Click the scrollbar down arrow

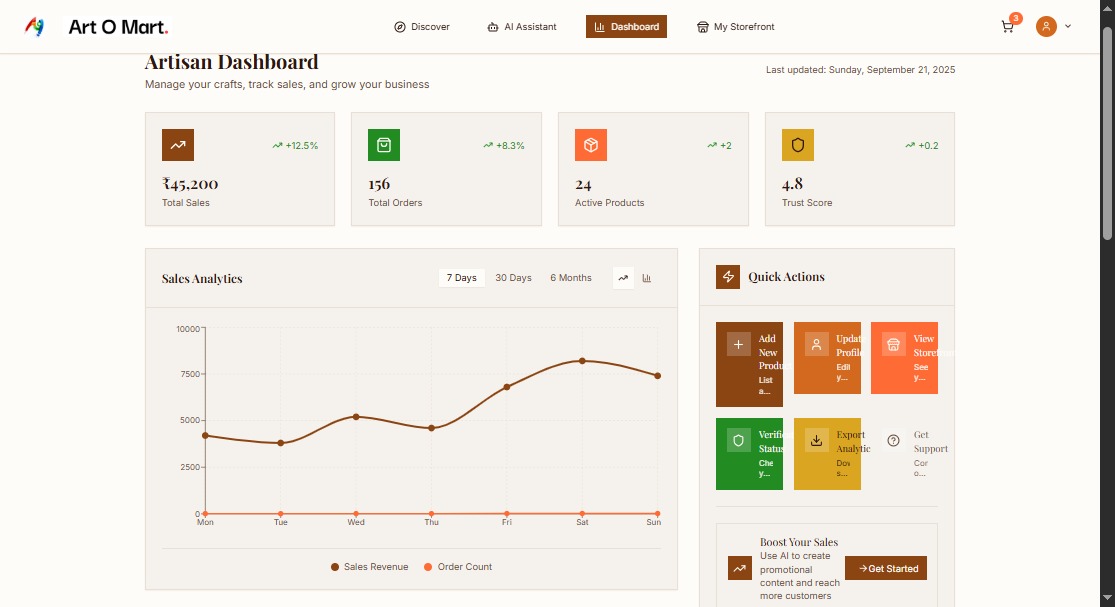[1107, 598]
